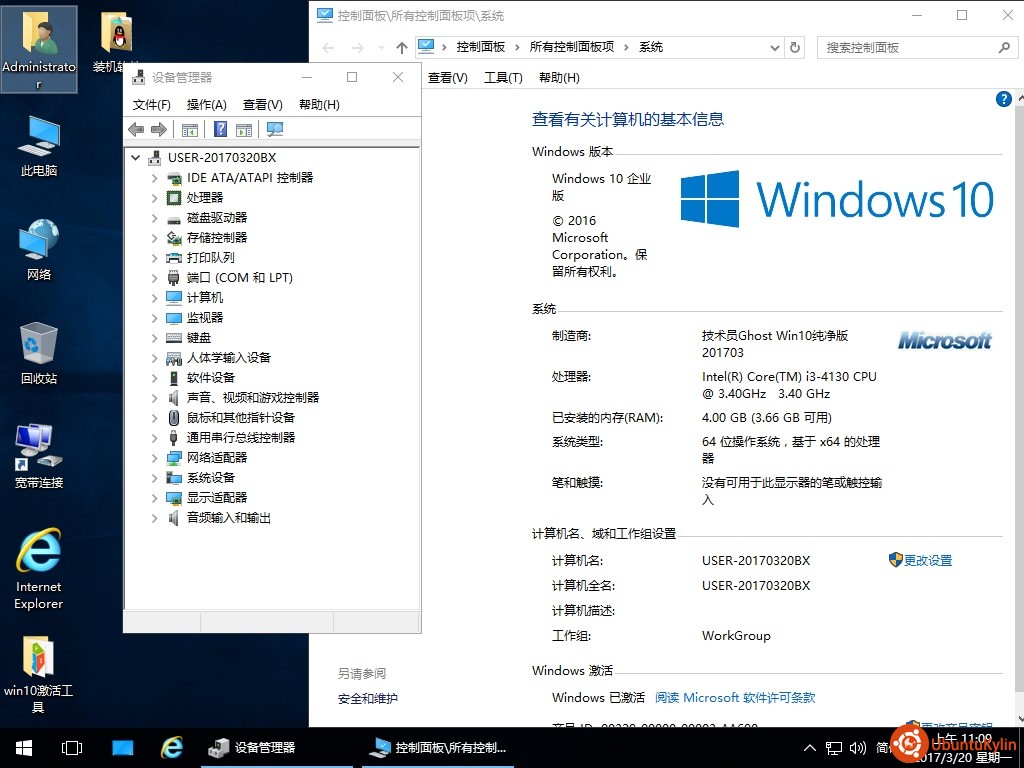
Task: Click the 更改设置 link
Action: tap(927, 561)
